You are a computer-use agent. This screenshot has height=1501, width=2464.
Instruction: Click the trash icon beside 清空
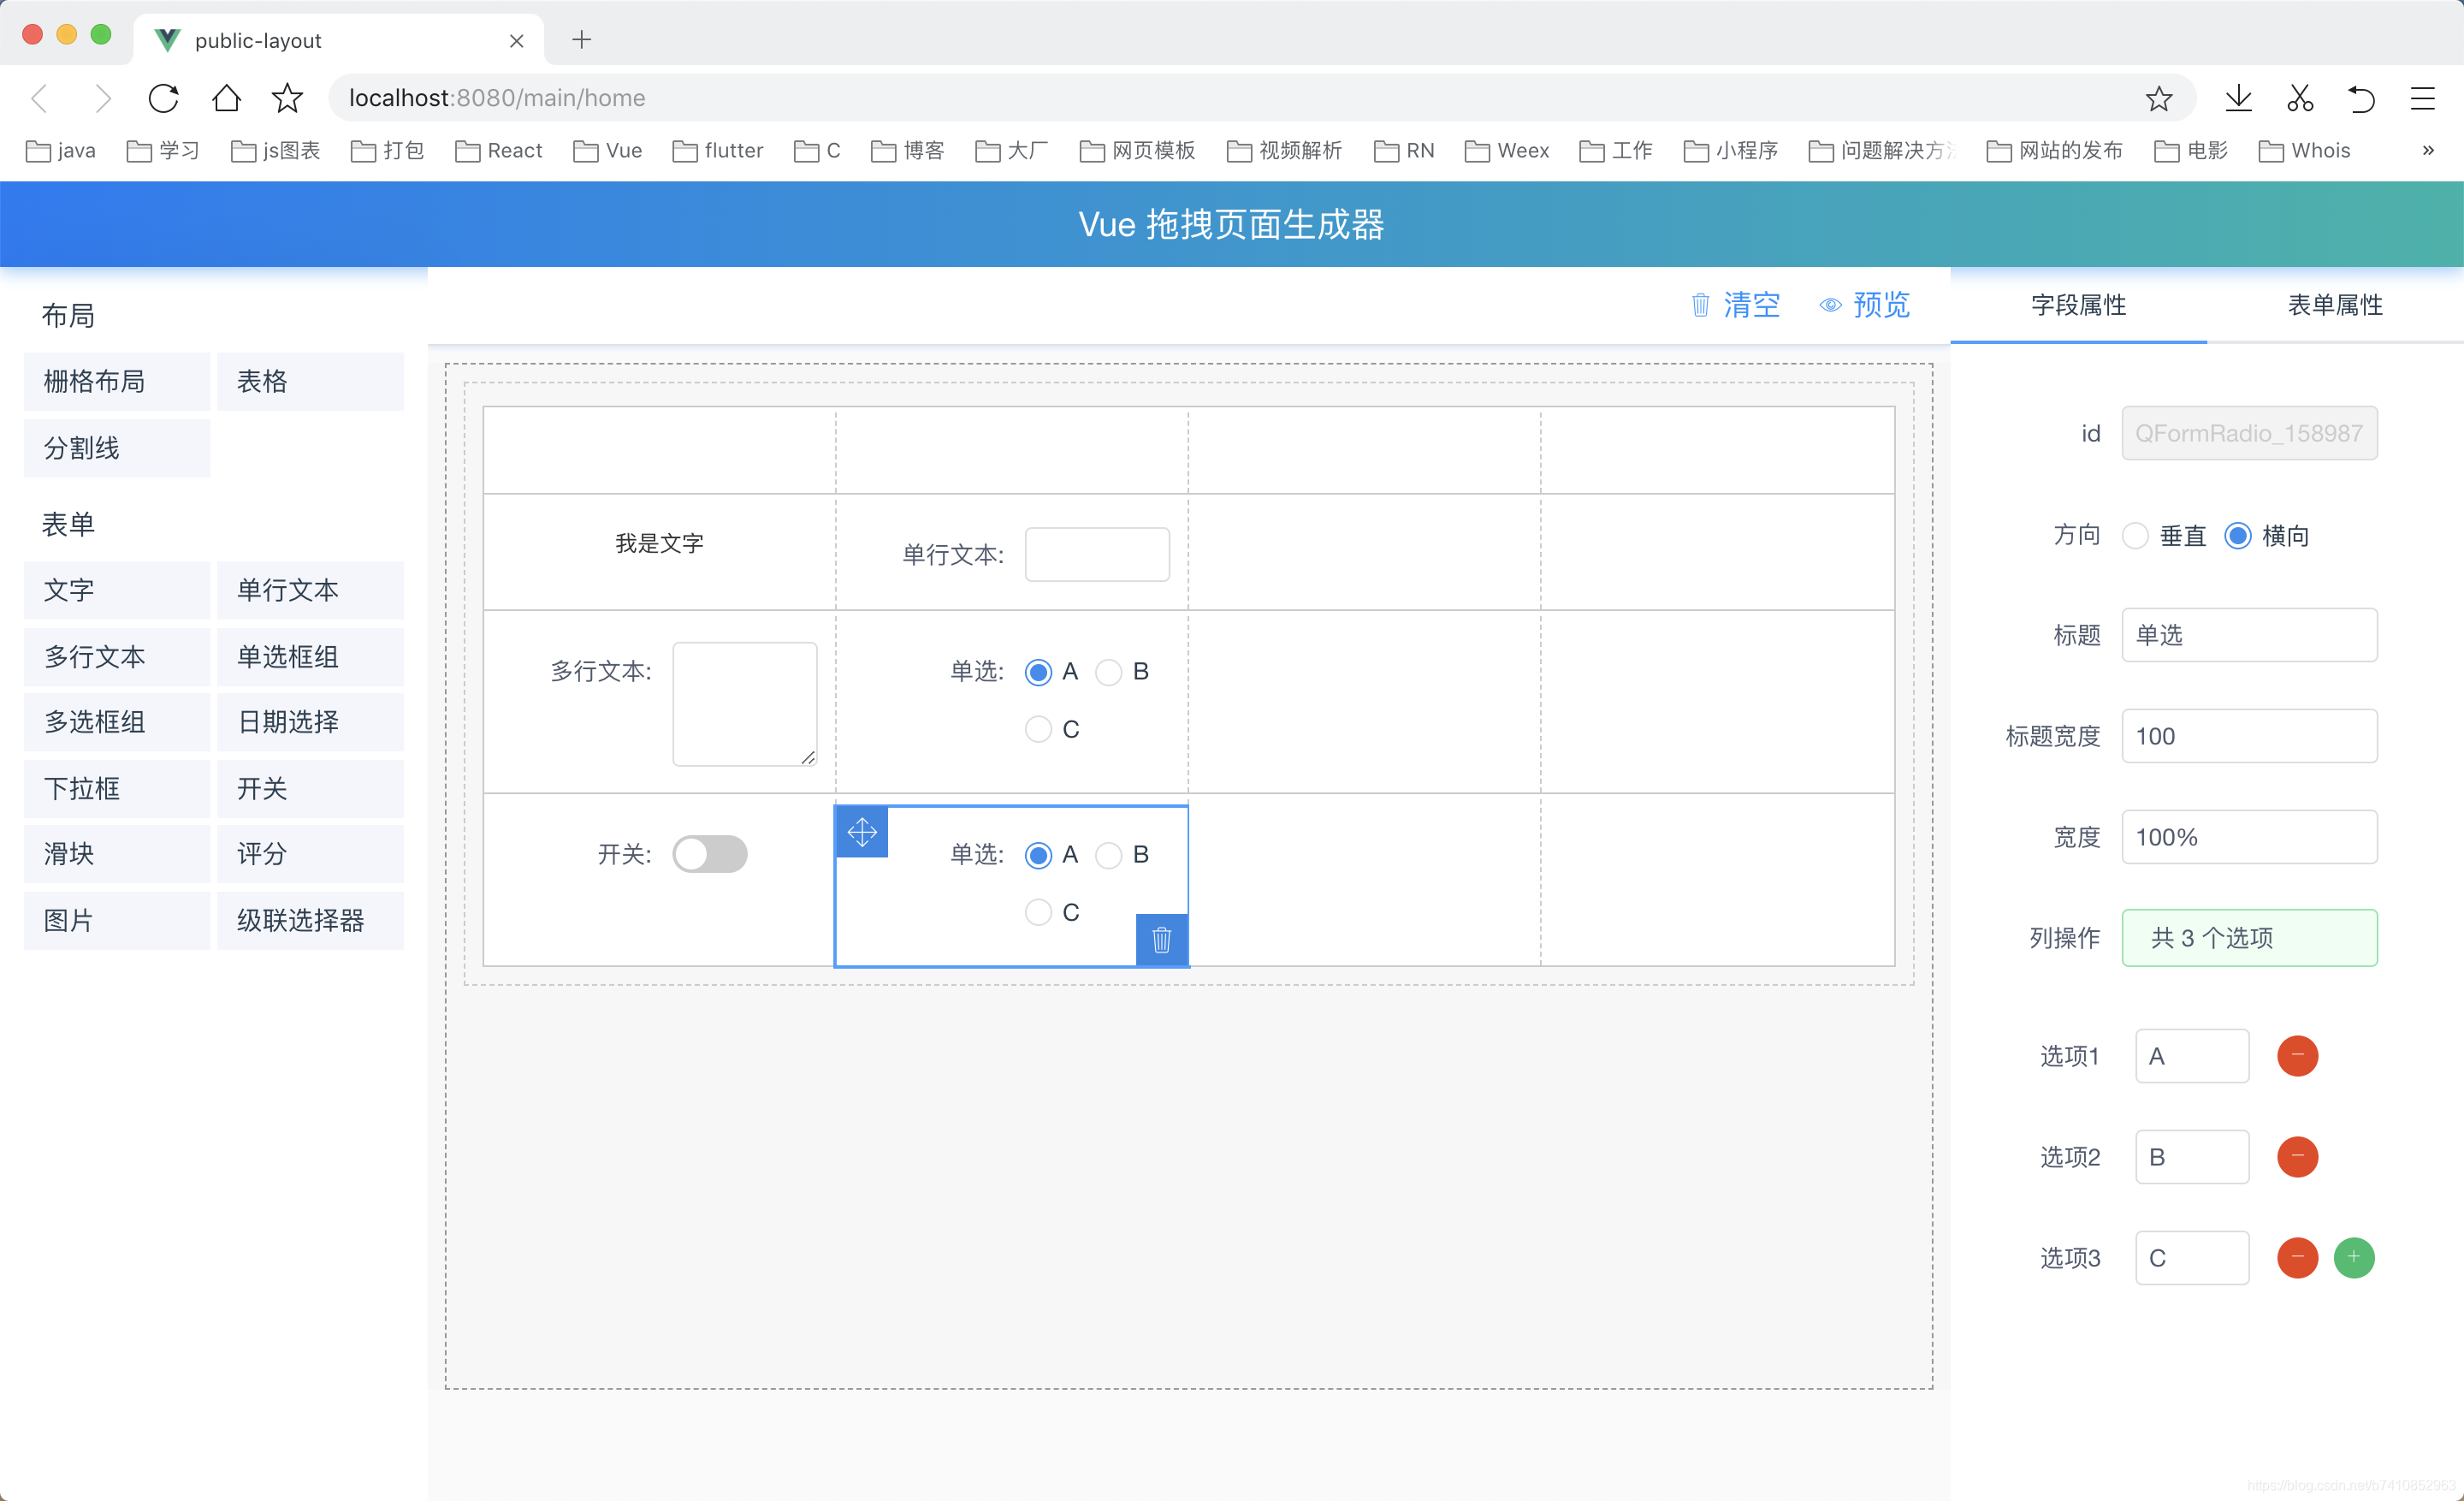[1700, 305]
